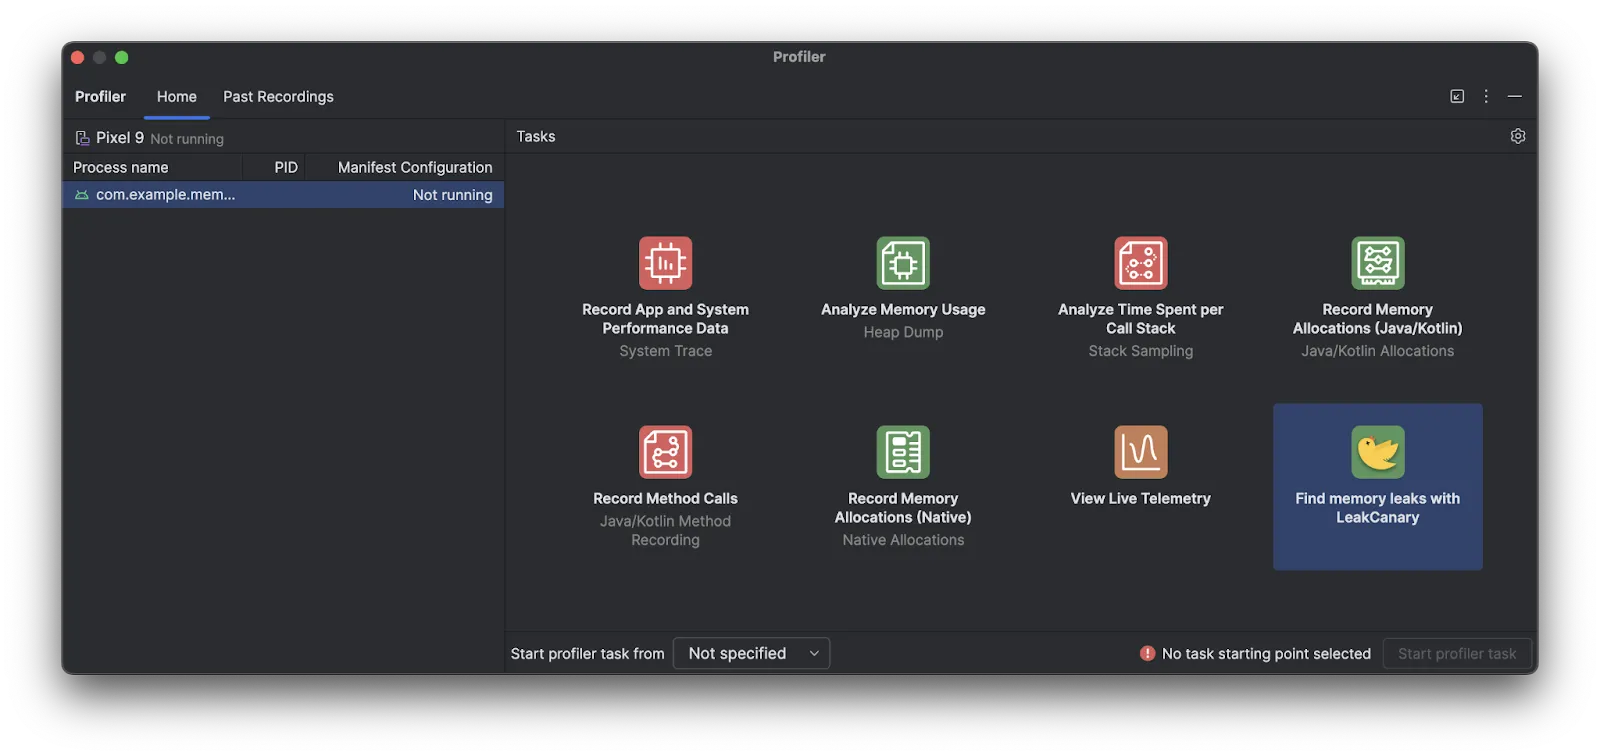
Task: Select the Record App and System Performance icon
Action: 665,263
